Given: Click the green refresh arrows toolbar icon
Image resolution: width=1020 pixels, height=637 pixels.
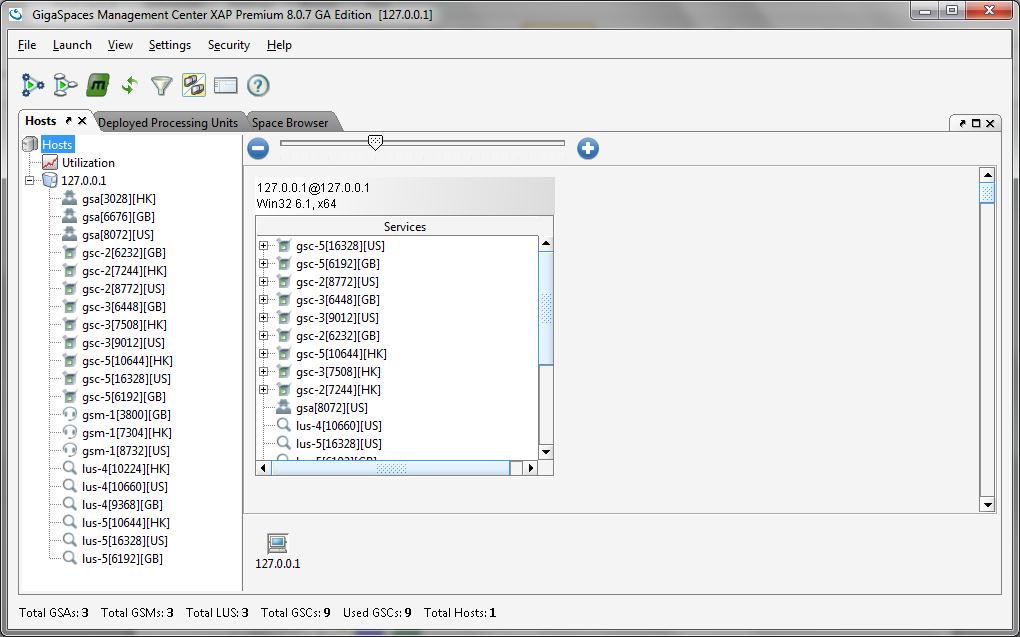Looking at the screenshot, I should click(129, 86).
